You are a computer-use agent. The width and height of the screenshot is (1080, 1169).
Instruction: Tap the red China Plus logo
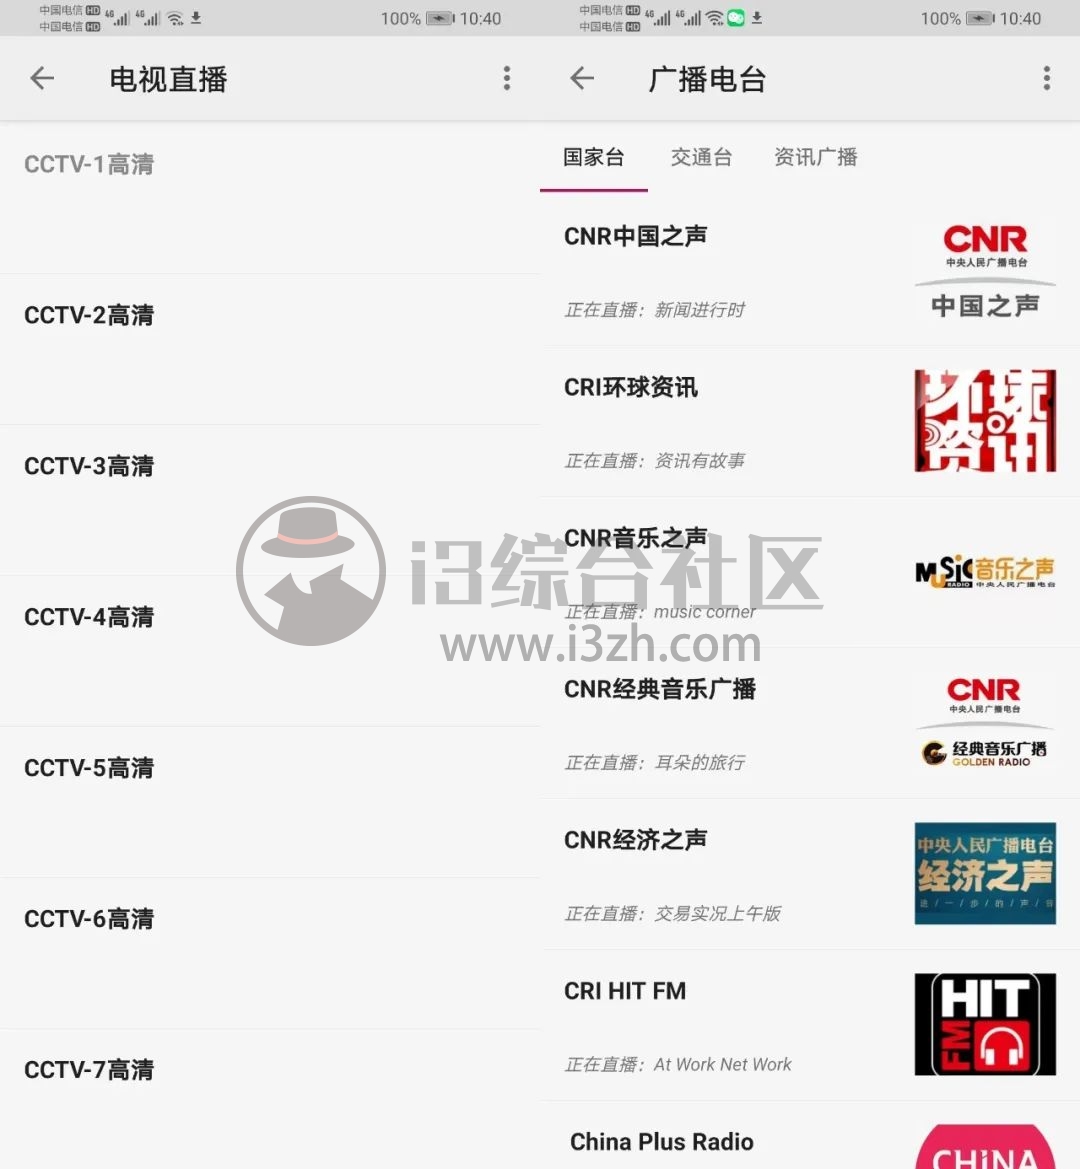[x=985, y=1147]
